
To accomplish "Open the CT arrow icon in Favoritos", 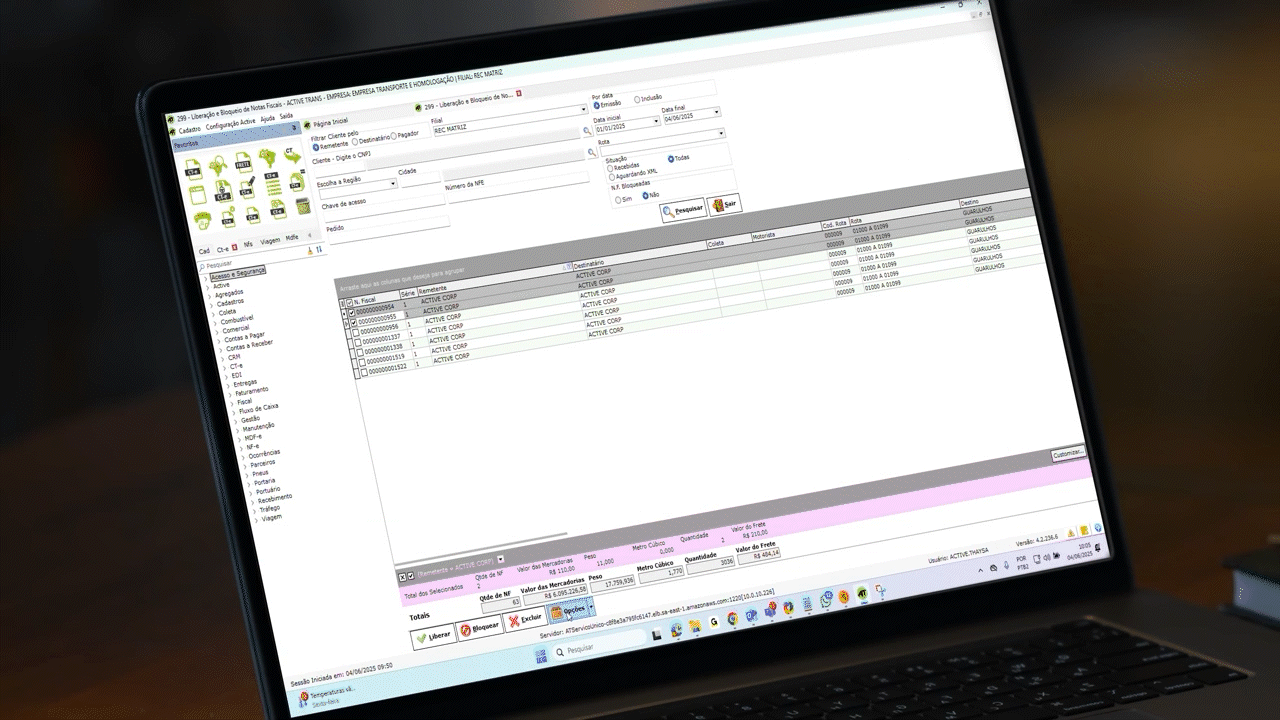I will 292,155.
